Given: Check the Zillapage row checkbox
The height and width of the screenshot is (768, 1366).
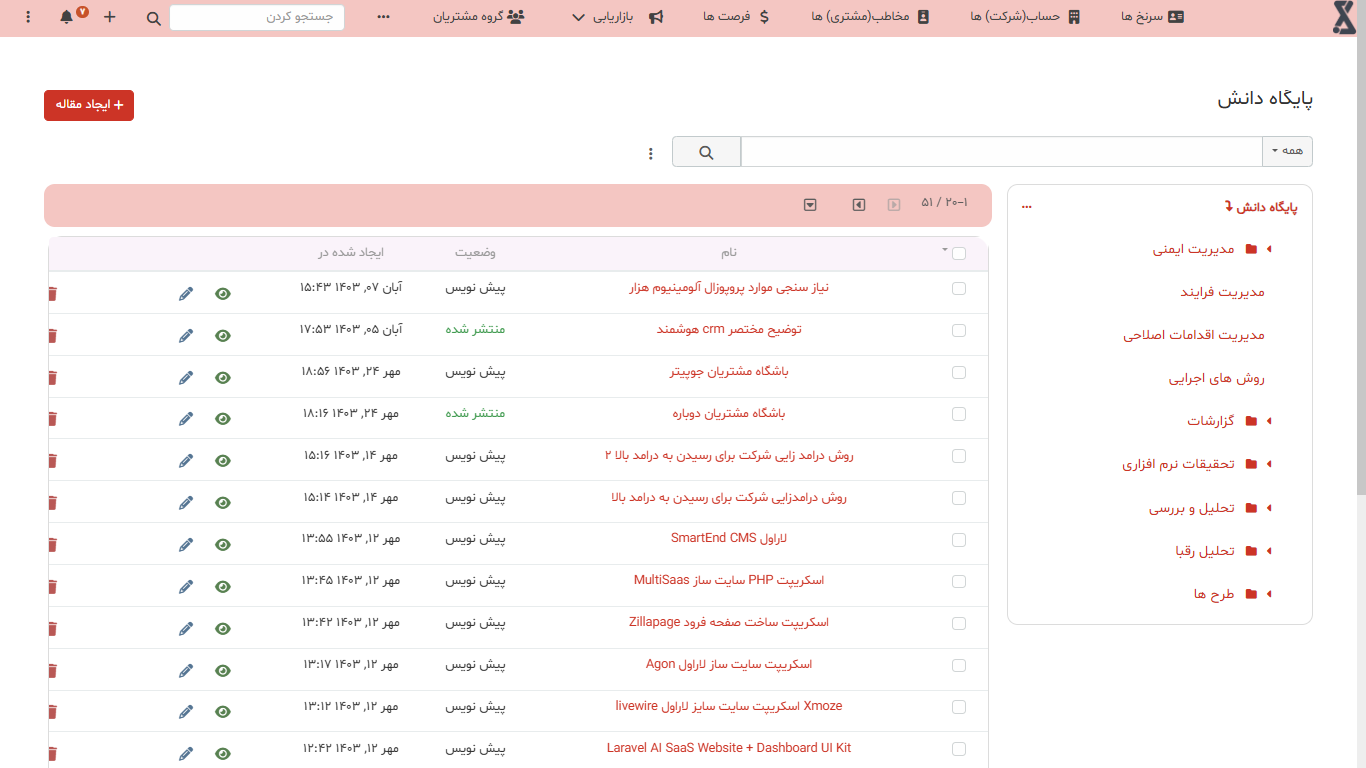Looking at the screenshot, I should pyautogui.click(x=959, y=623).
